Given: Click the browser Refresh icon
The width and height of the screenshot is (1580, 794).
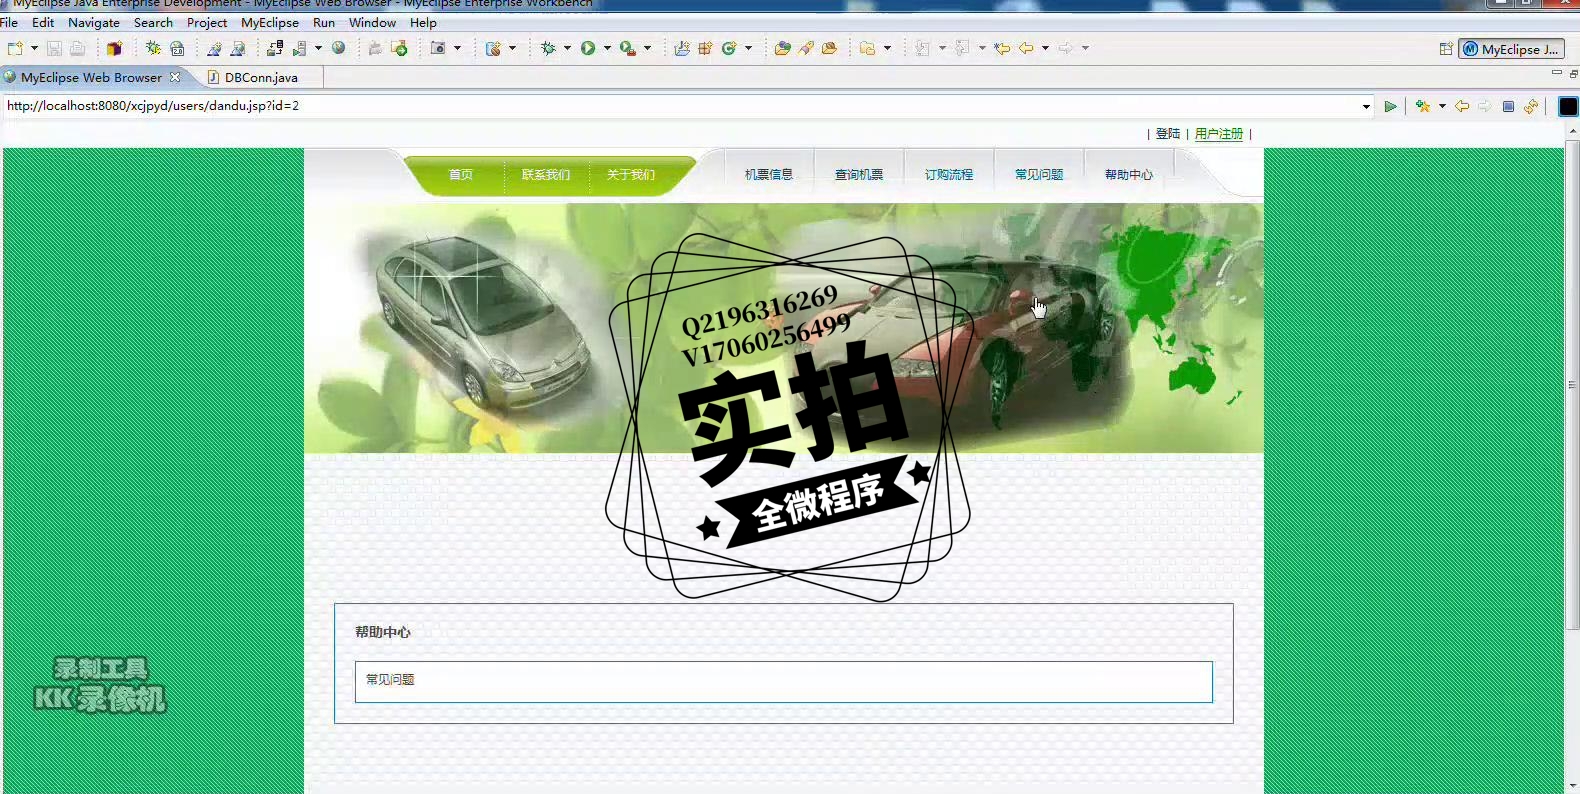Looking at the screenshot, I should [1531, 106].
